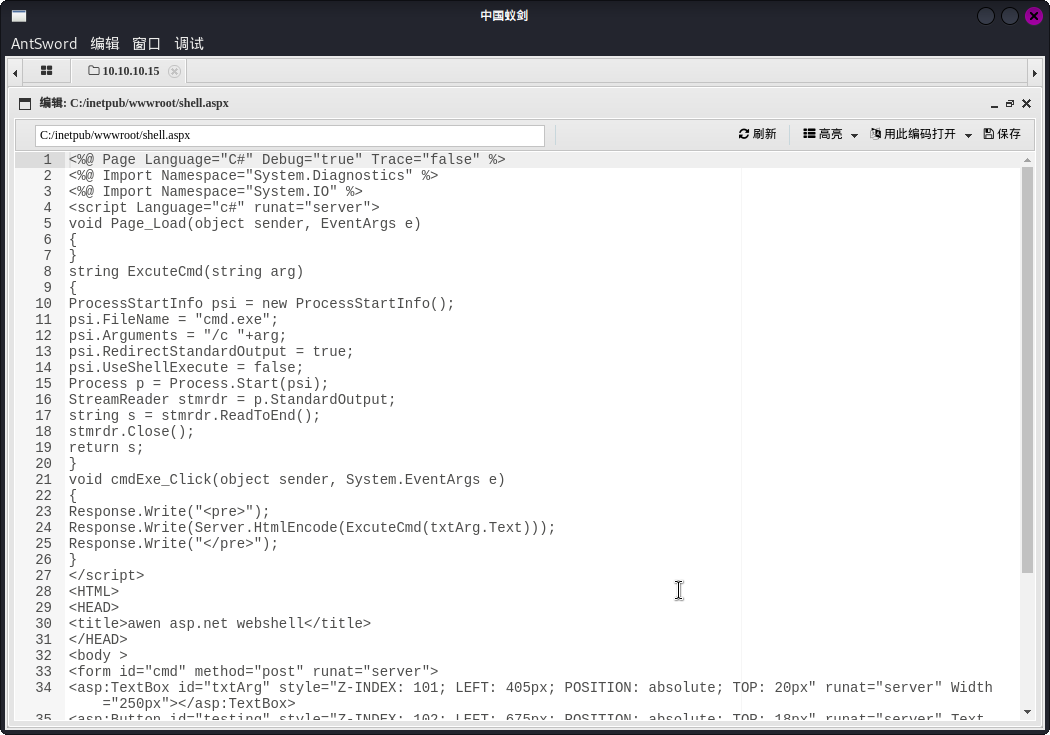This screenshot has width=1050, height=735.
Task: Click the psi.Arguments line
Action: click(177, 335)
